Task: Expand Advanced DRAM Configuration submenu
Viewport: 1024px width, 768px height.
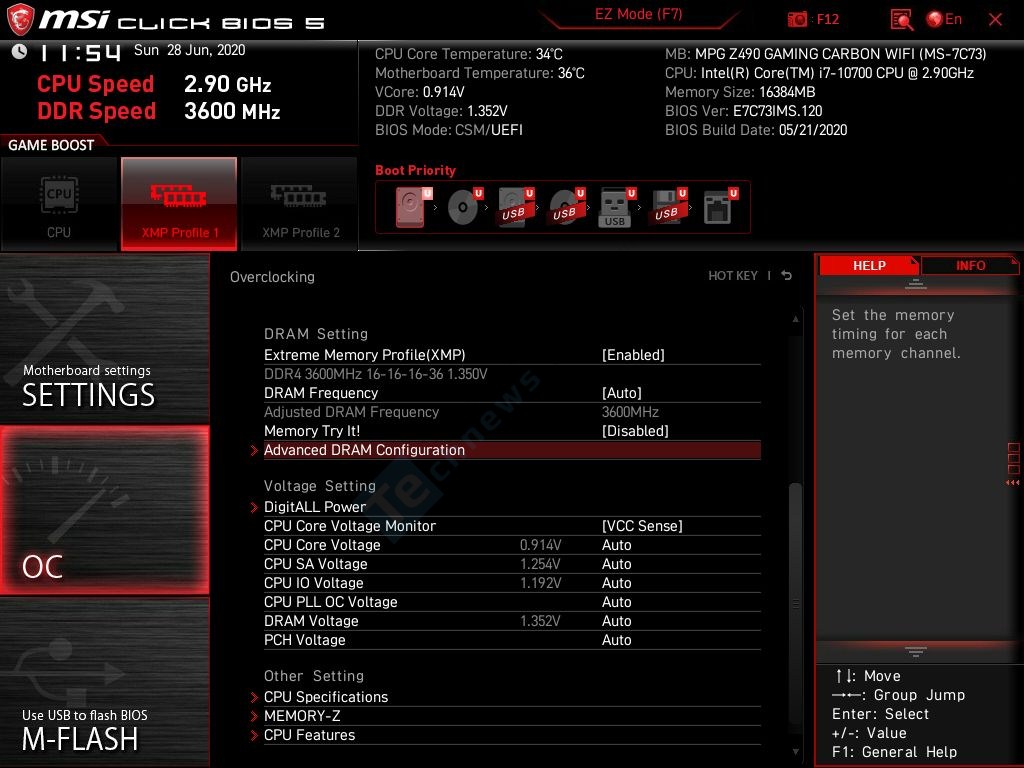Action: click(512, 450)
